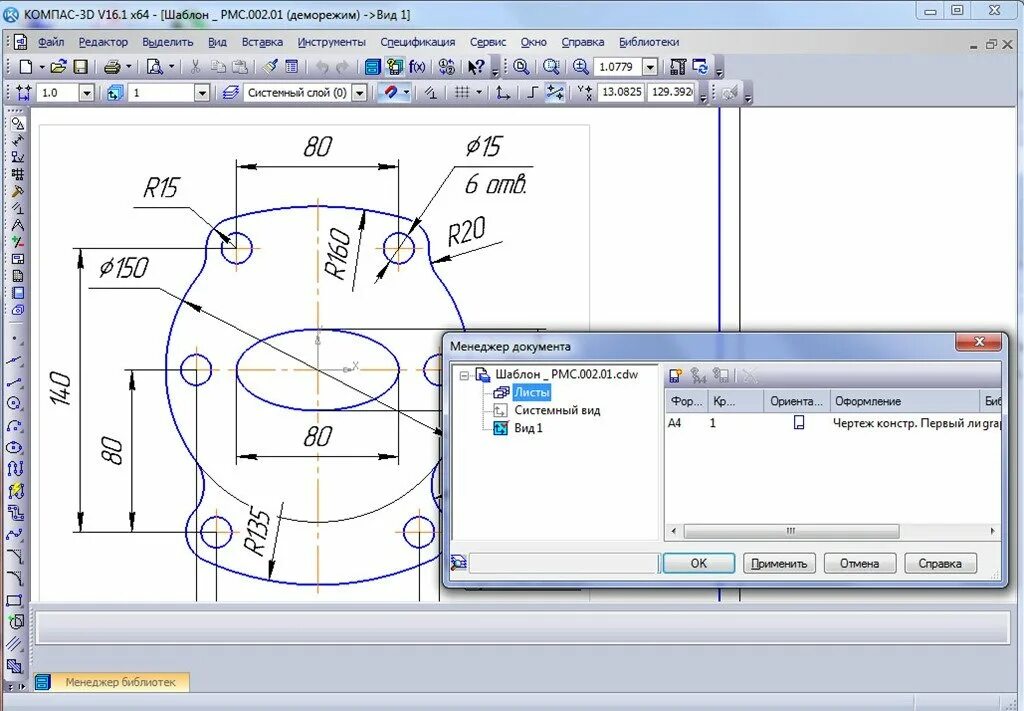Select the Circle tool in left toolbar
This screenshot has height=711, width=1024.
coord(16,403)
